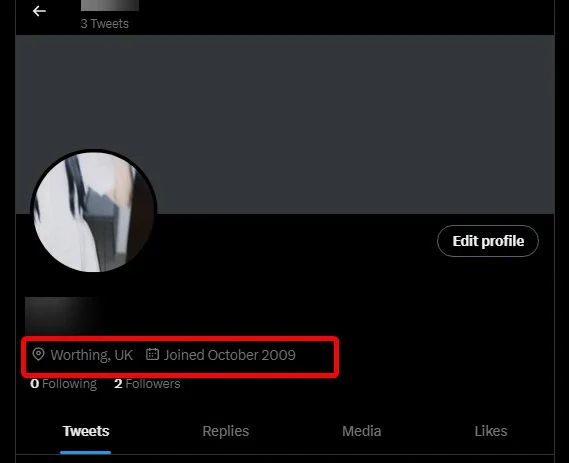The height and width of the screenshot is (463, 569).
Task: Switch to the Tweets tab
Action: click(x=86, y=431)
